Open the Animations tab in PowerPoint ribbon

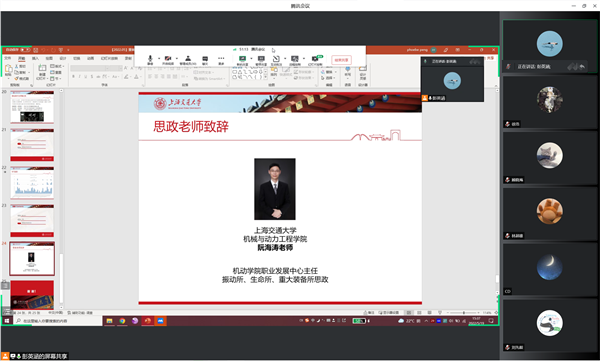[x=90, y=58]
